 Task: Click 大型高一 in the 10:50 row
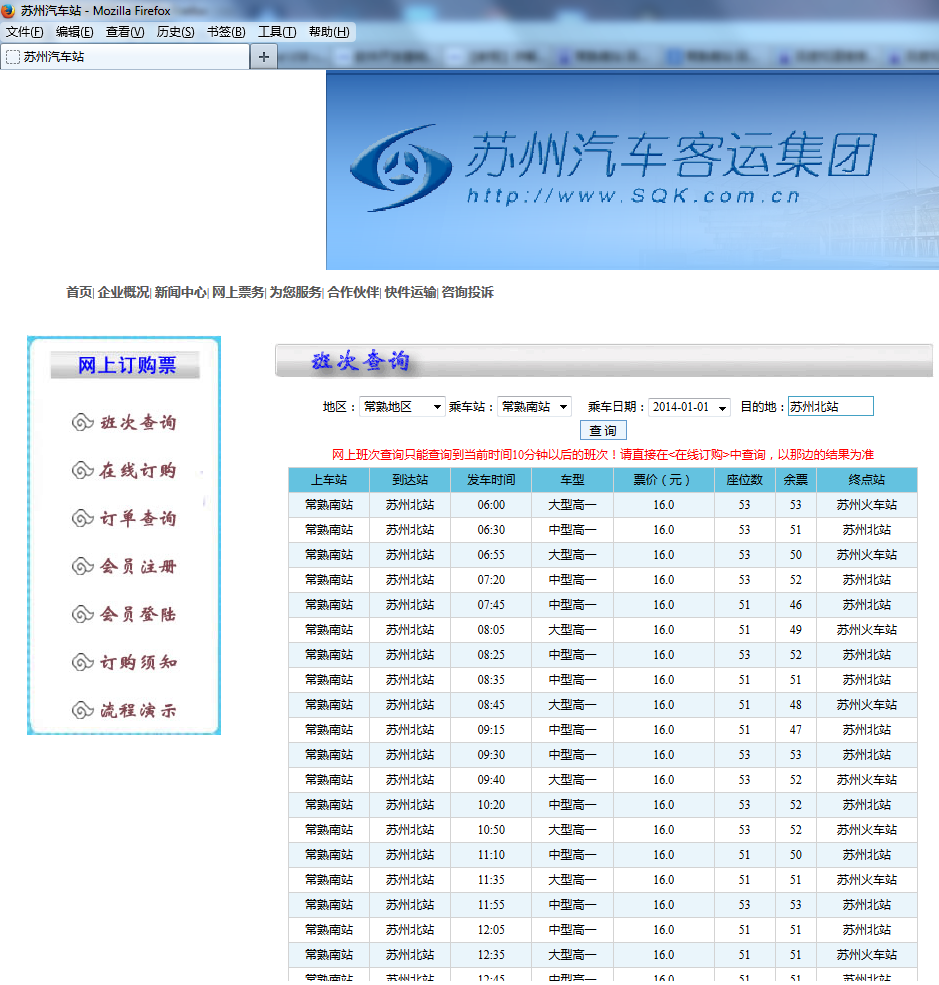572,830
